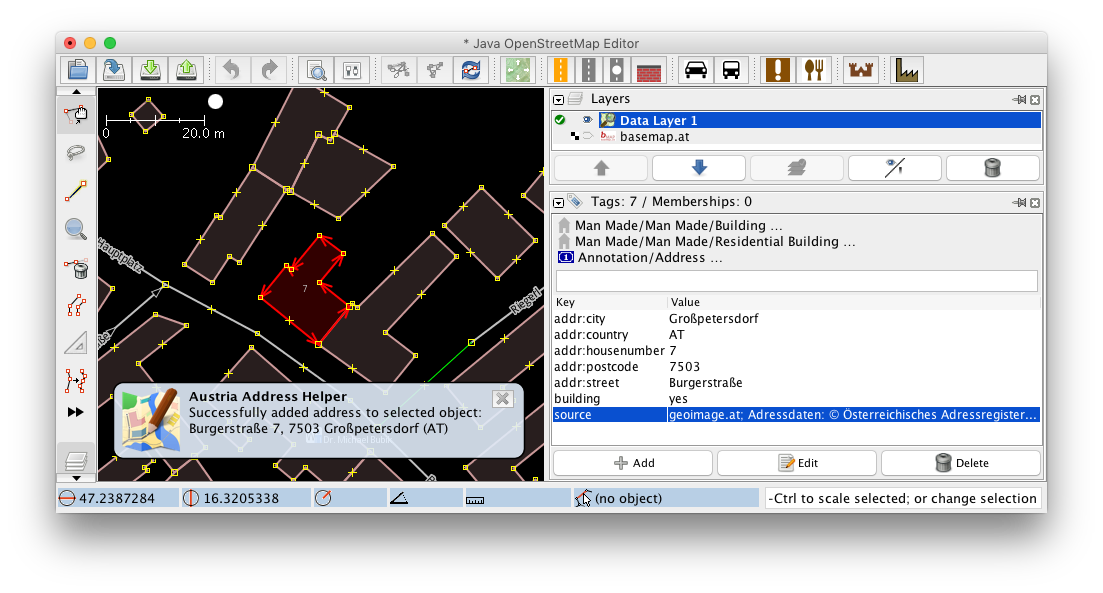
Task: Close the Tags panel
Action: tap(1035, 203)
